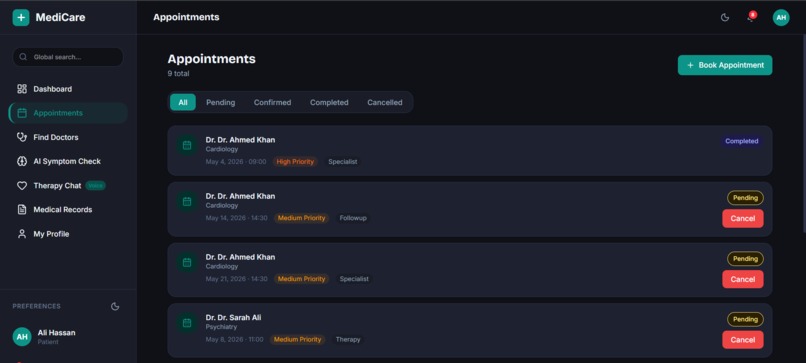This screenshot has width=806, height=363.
Task: Open the AH user avatar in top bar
Action: point(781,17)
